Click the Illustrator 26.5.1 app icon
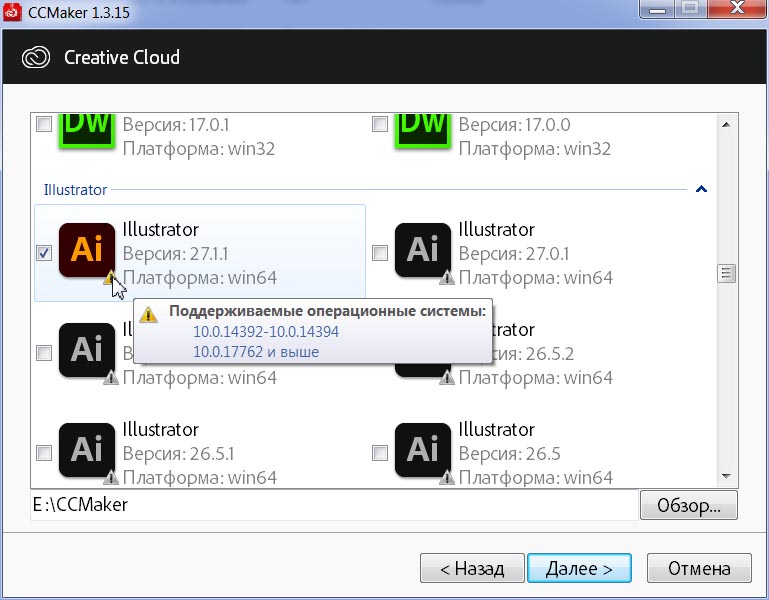This screenshot has height=600, width=769. (87, 450)
